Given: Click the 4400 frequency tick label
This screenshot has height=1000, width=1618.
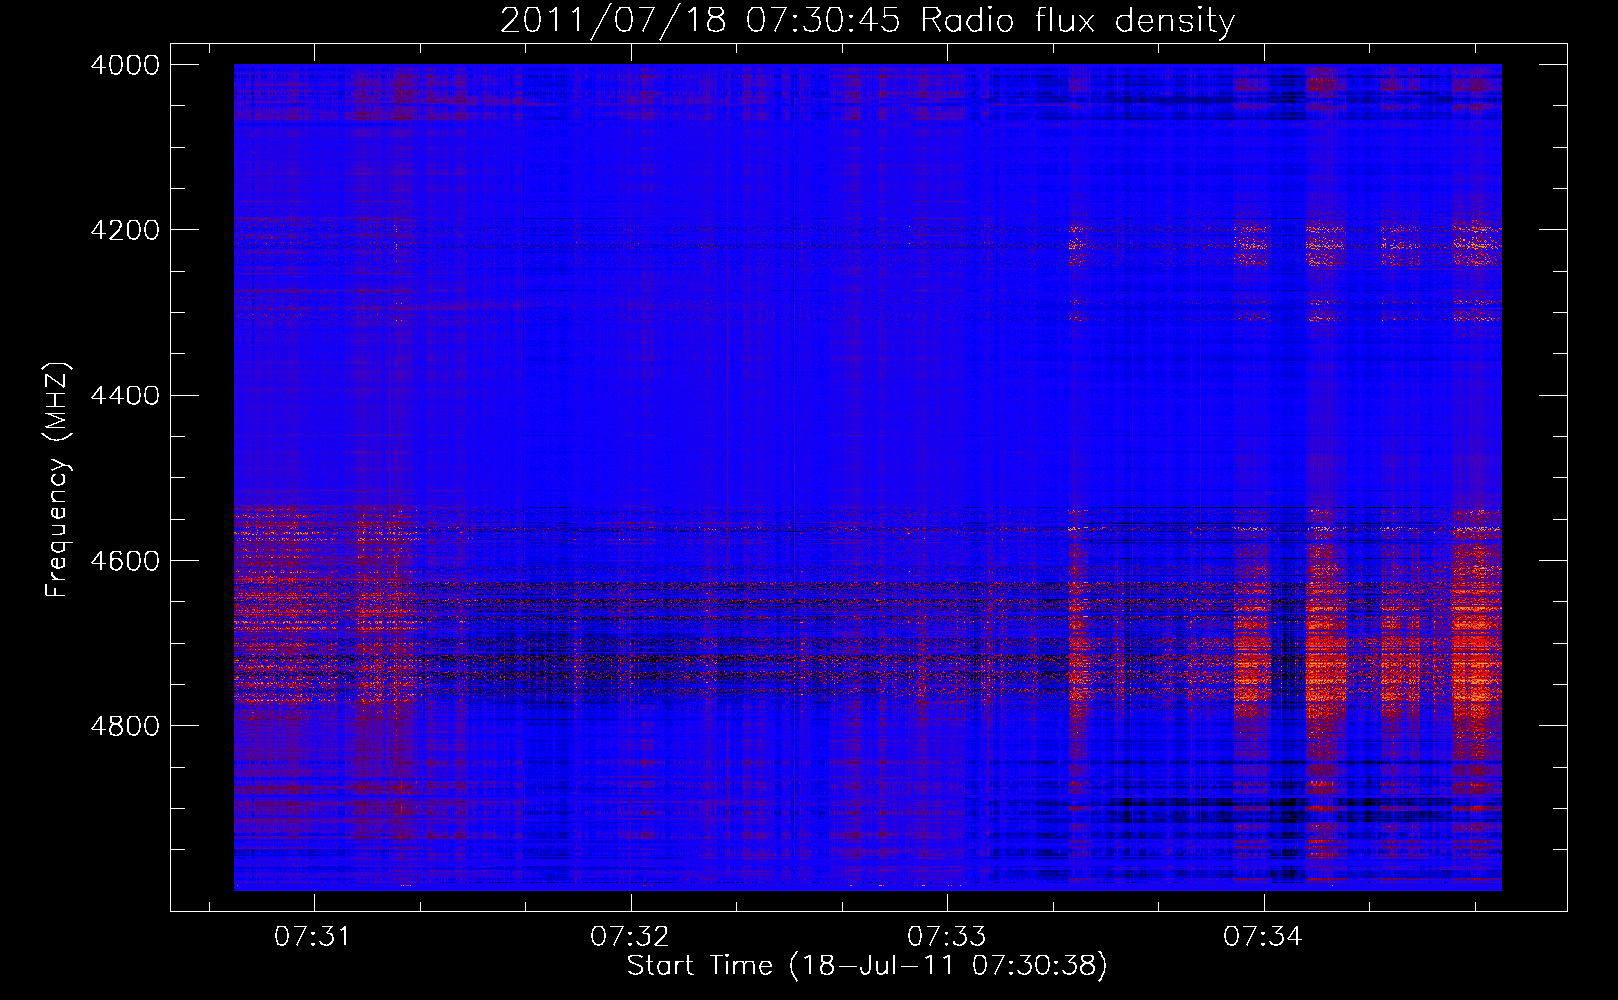Looking at the screenshot, I should [125, 396].
